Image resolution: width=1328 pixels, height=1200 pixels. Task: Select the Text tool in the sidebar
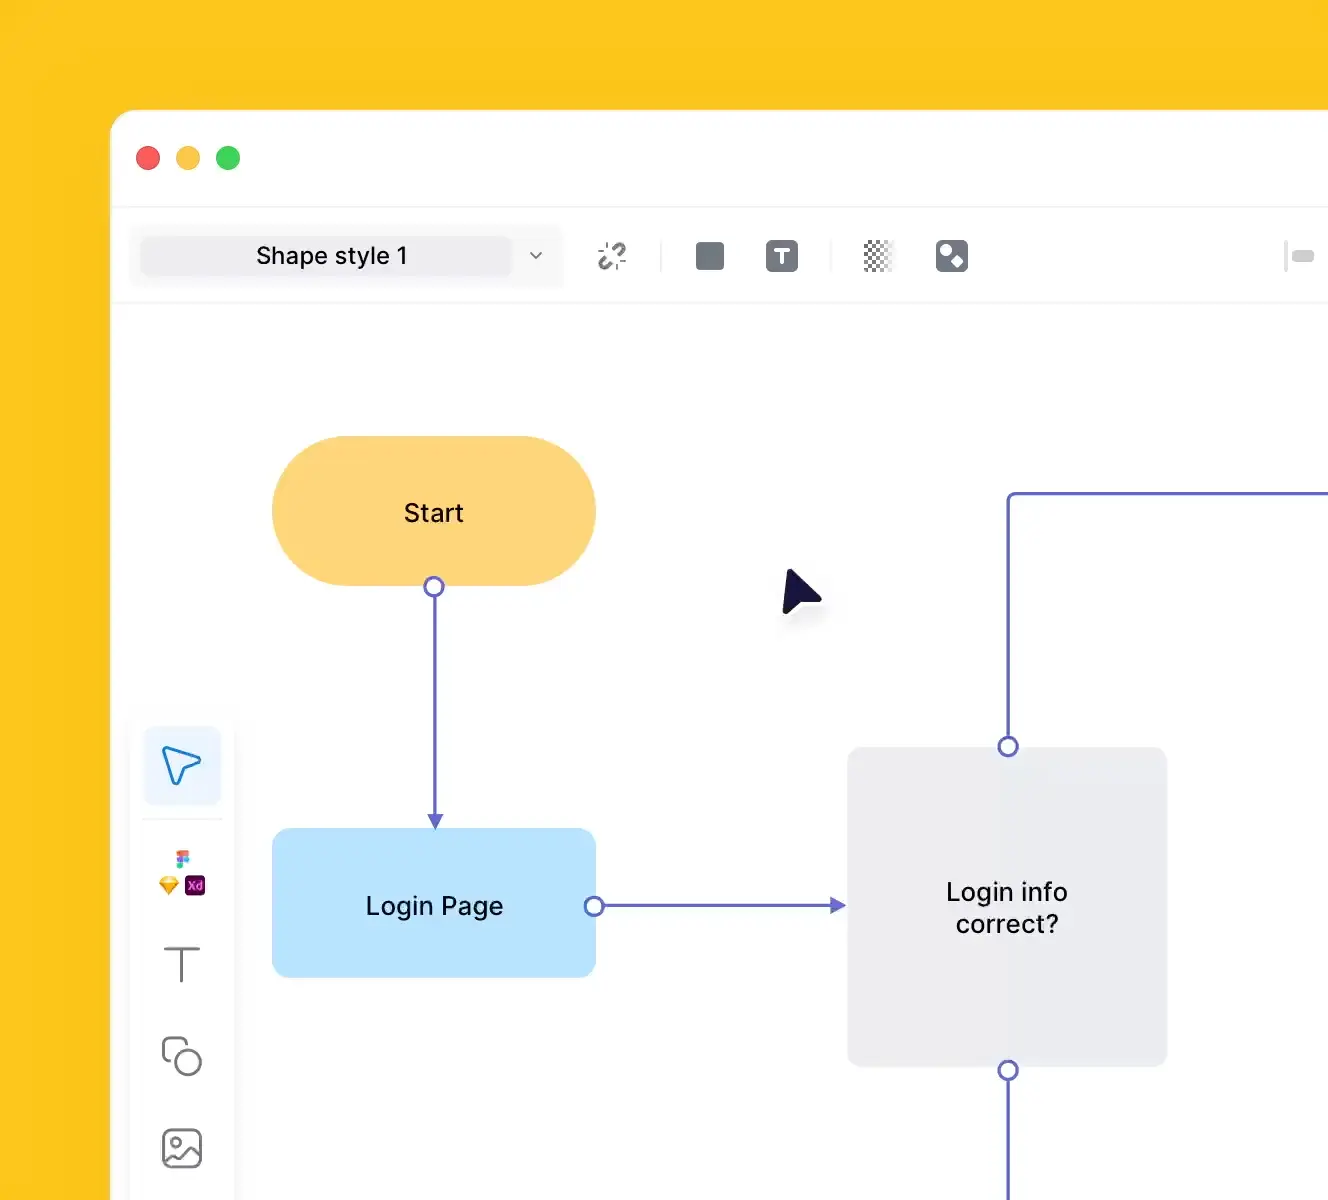[182, 964]
